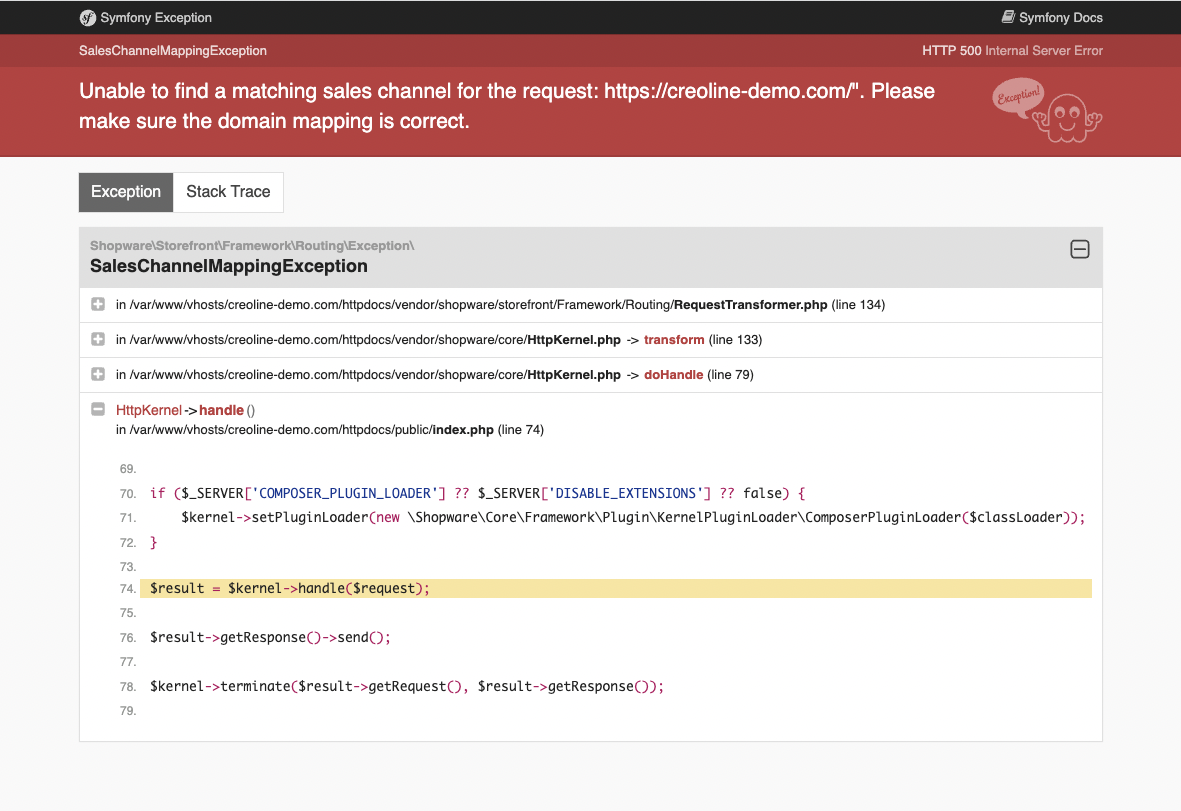The height and width of the screenshot is (811, 1181).
Task: Click code line 76 getResponse()->send()
Action: 270,637
